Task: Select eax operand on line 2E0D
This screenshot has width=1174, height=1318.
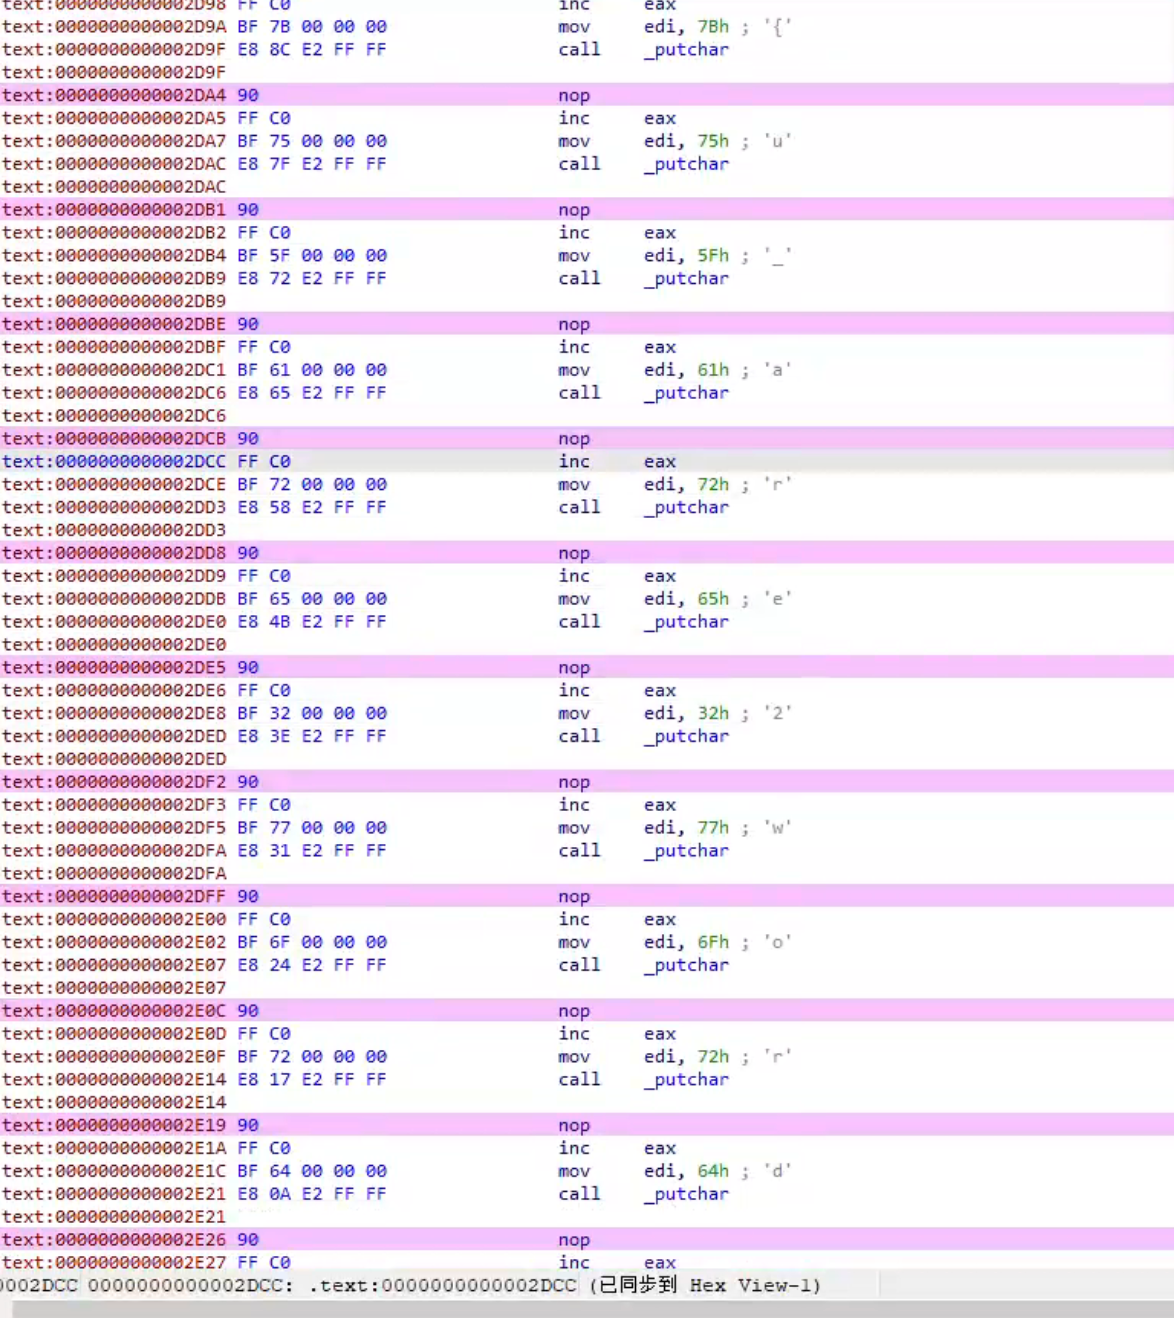Action: (x=660, y=1034)
